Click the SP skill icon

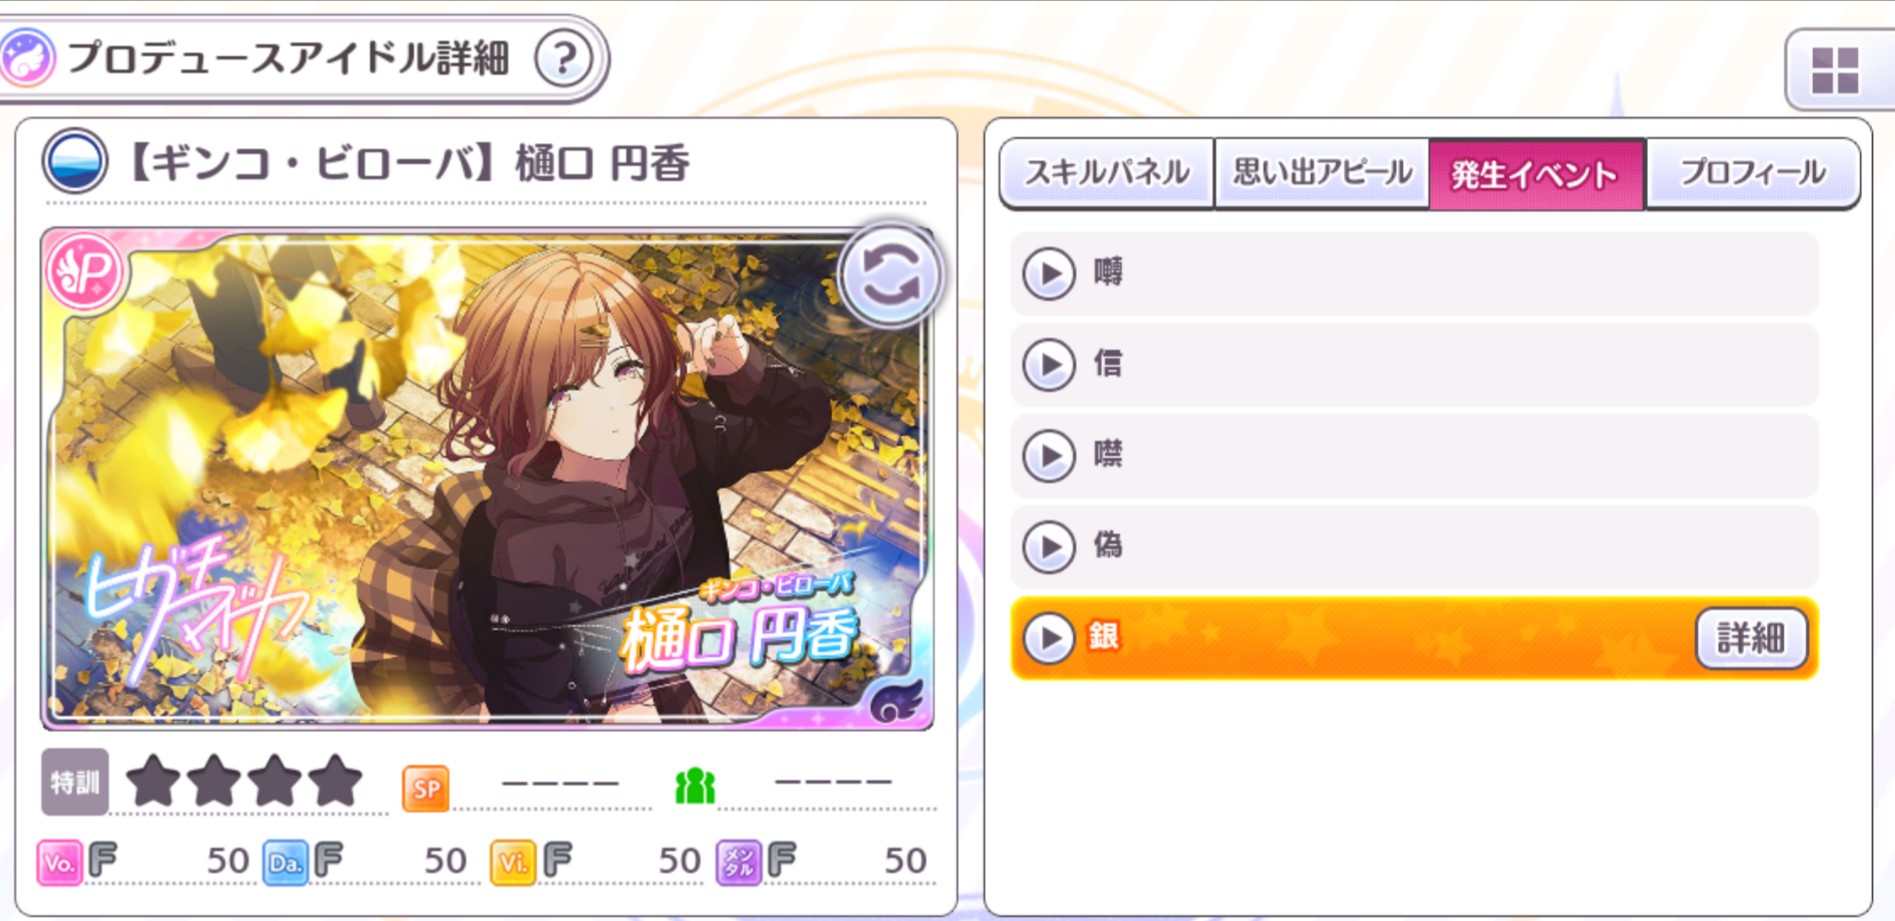[426, 788]
